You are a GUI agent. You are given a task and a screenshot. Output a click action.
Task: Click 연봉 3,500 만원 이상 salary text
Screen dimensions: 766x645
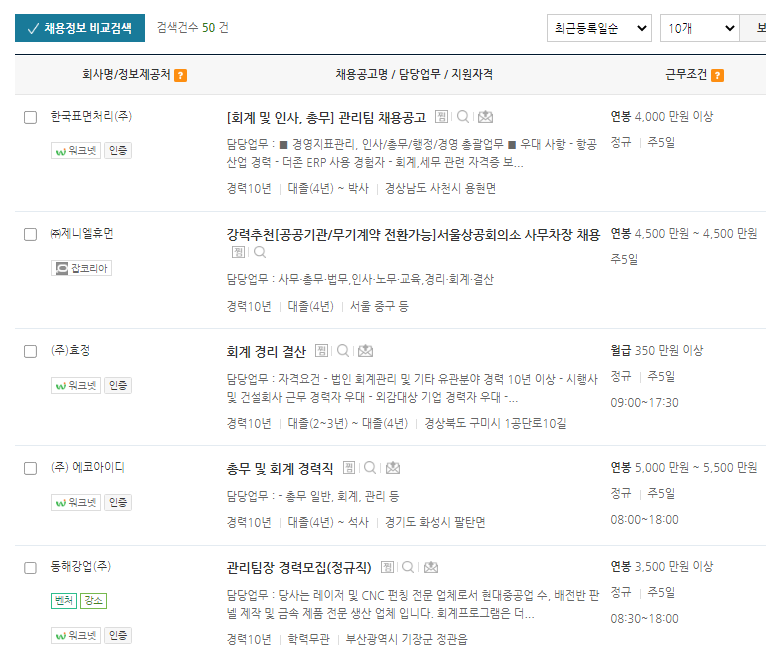(662, 566)
